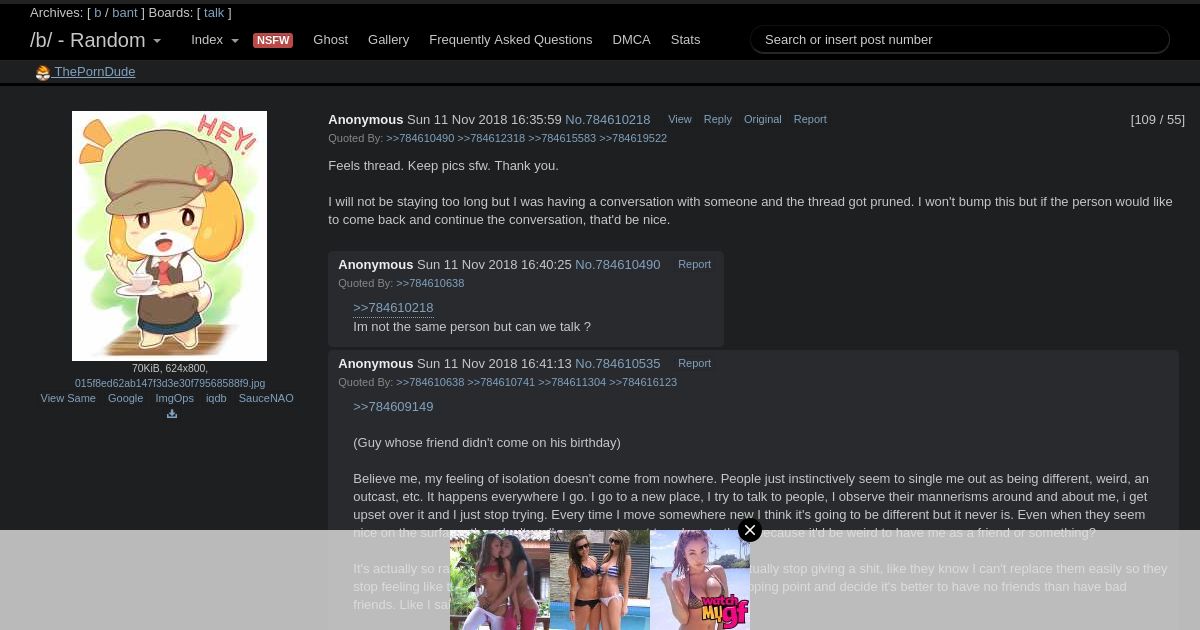
Task: Search the image with ImgOps
Action: [x=174, y=398]
